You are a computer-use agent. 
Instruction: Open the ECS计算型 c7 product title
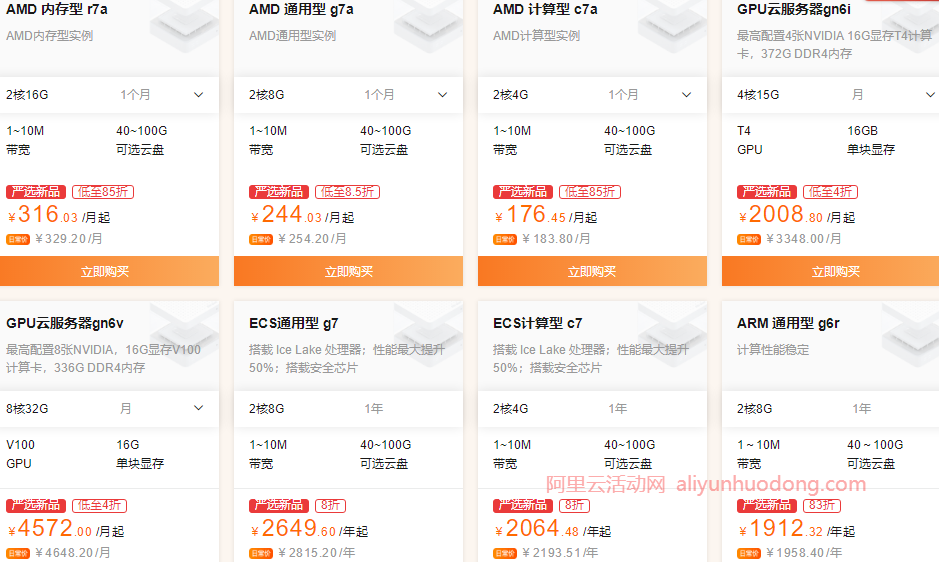point(537,323)
